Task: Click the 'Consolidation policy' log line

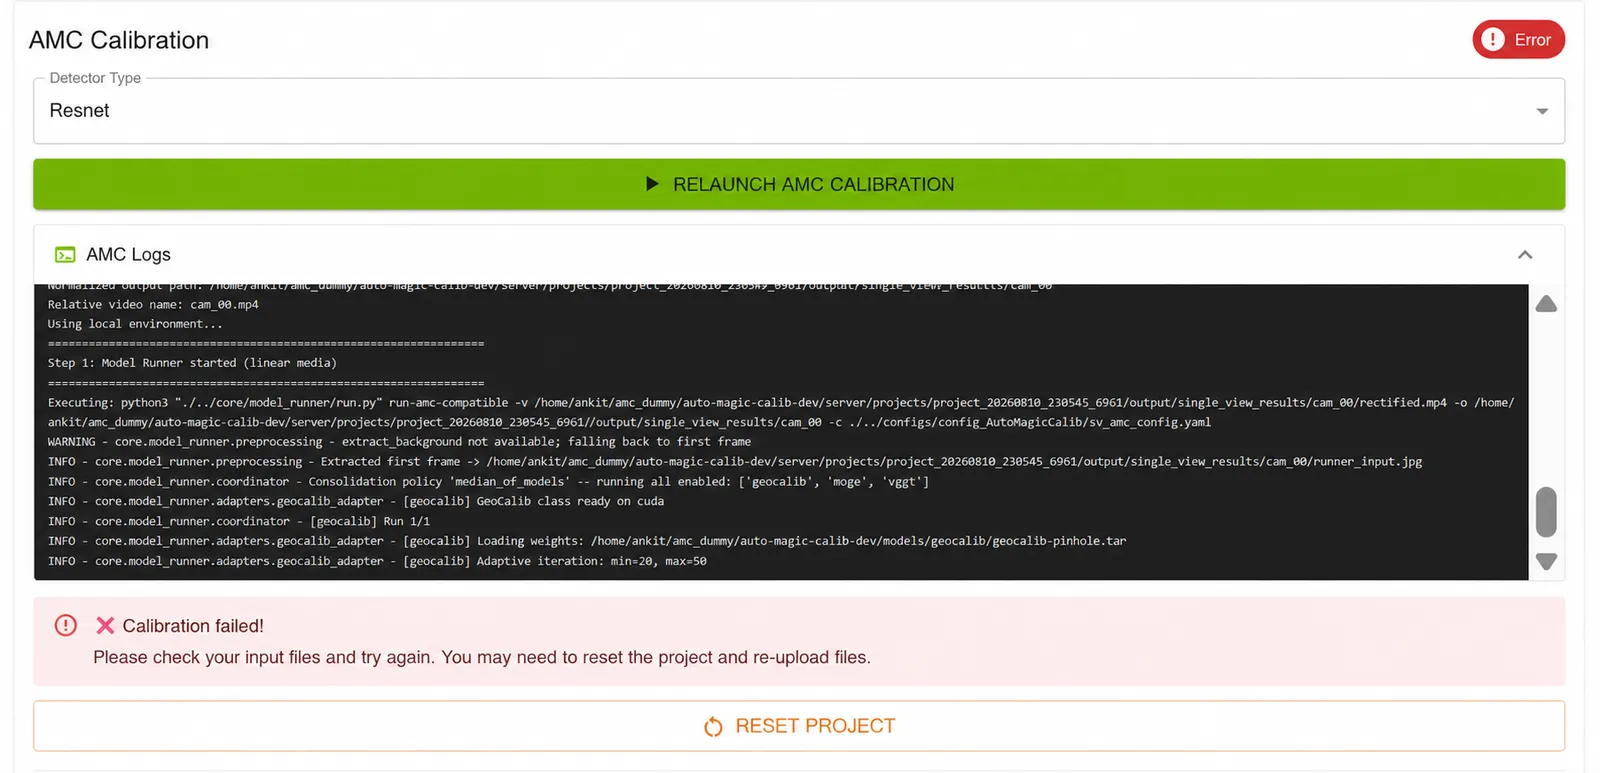Action: coord(488,482)
